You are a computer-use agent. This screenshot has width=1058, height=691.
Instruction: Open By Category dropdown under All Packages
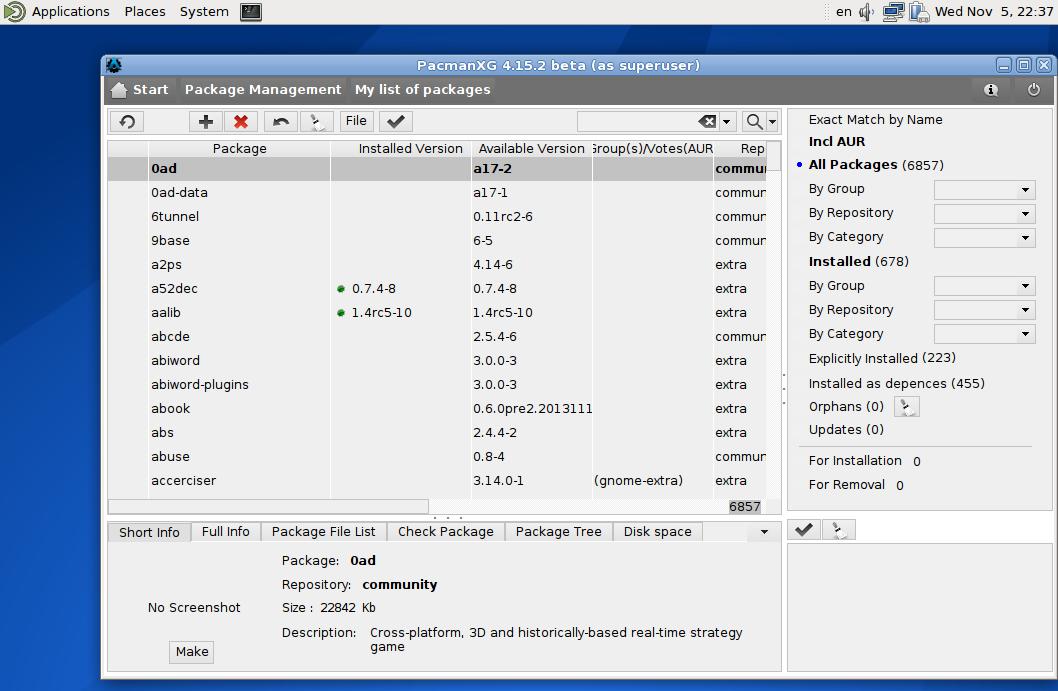point(984,238)
